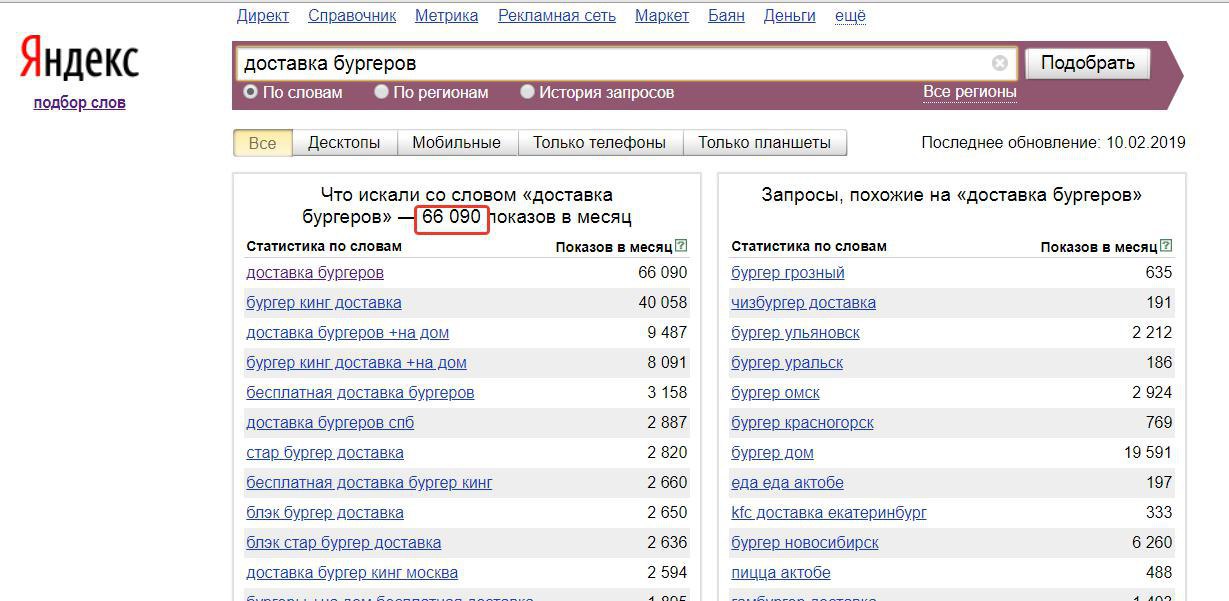Open the Деньги link
The width and height of the screenshot is (1229, 601).
790,16
